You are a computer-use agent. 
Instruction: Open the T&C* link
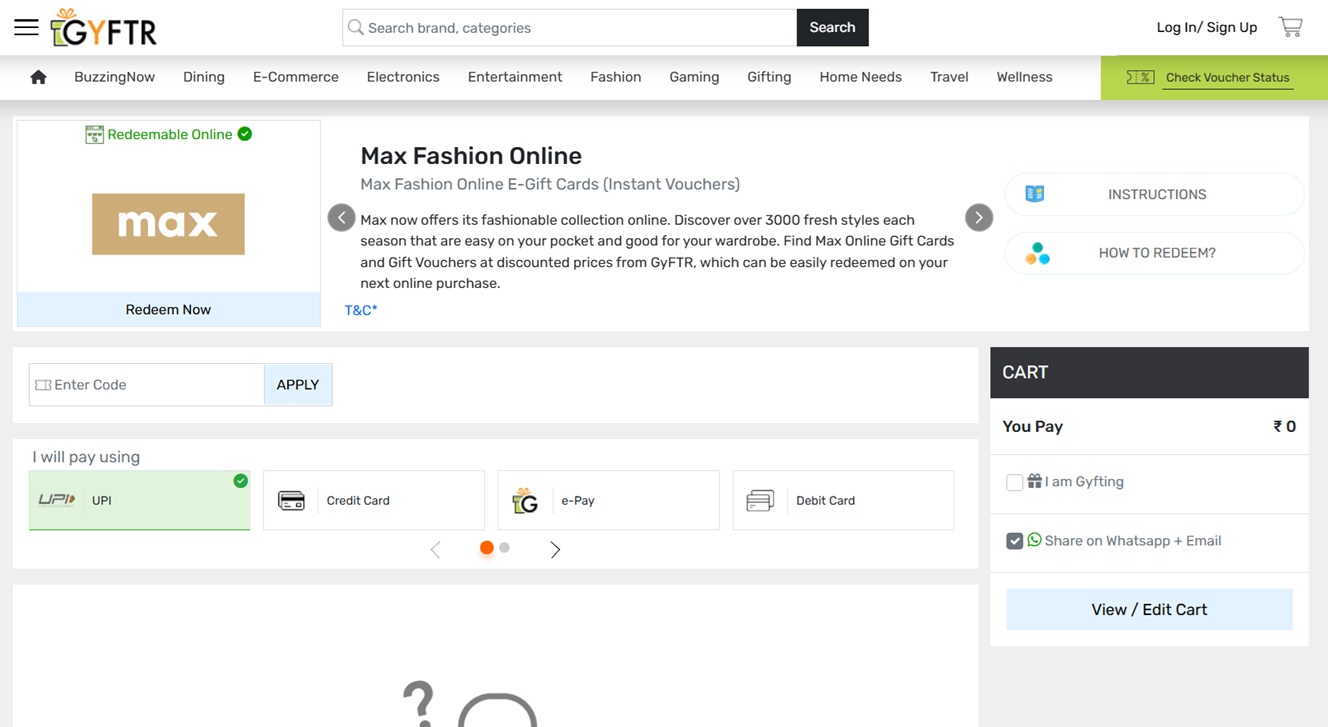(x=361, y=310)
